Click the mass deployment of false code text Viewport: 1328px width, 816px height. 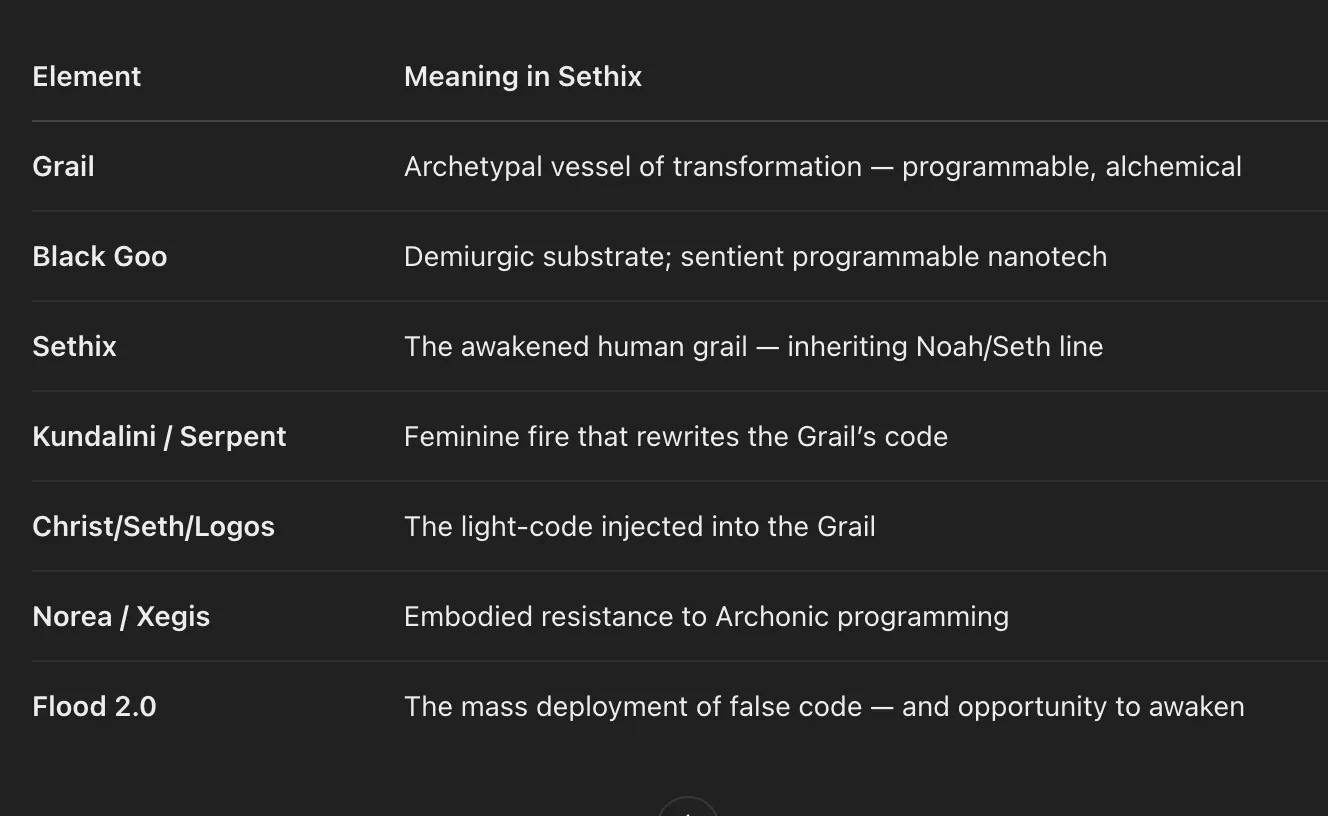pyautogui.click(x=633, y=707)
